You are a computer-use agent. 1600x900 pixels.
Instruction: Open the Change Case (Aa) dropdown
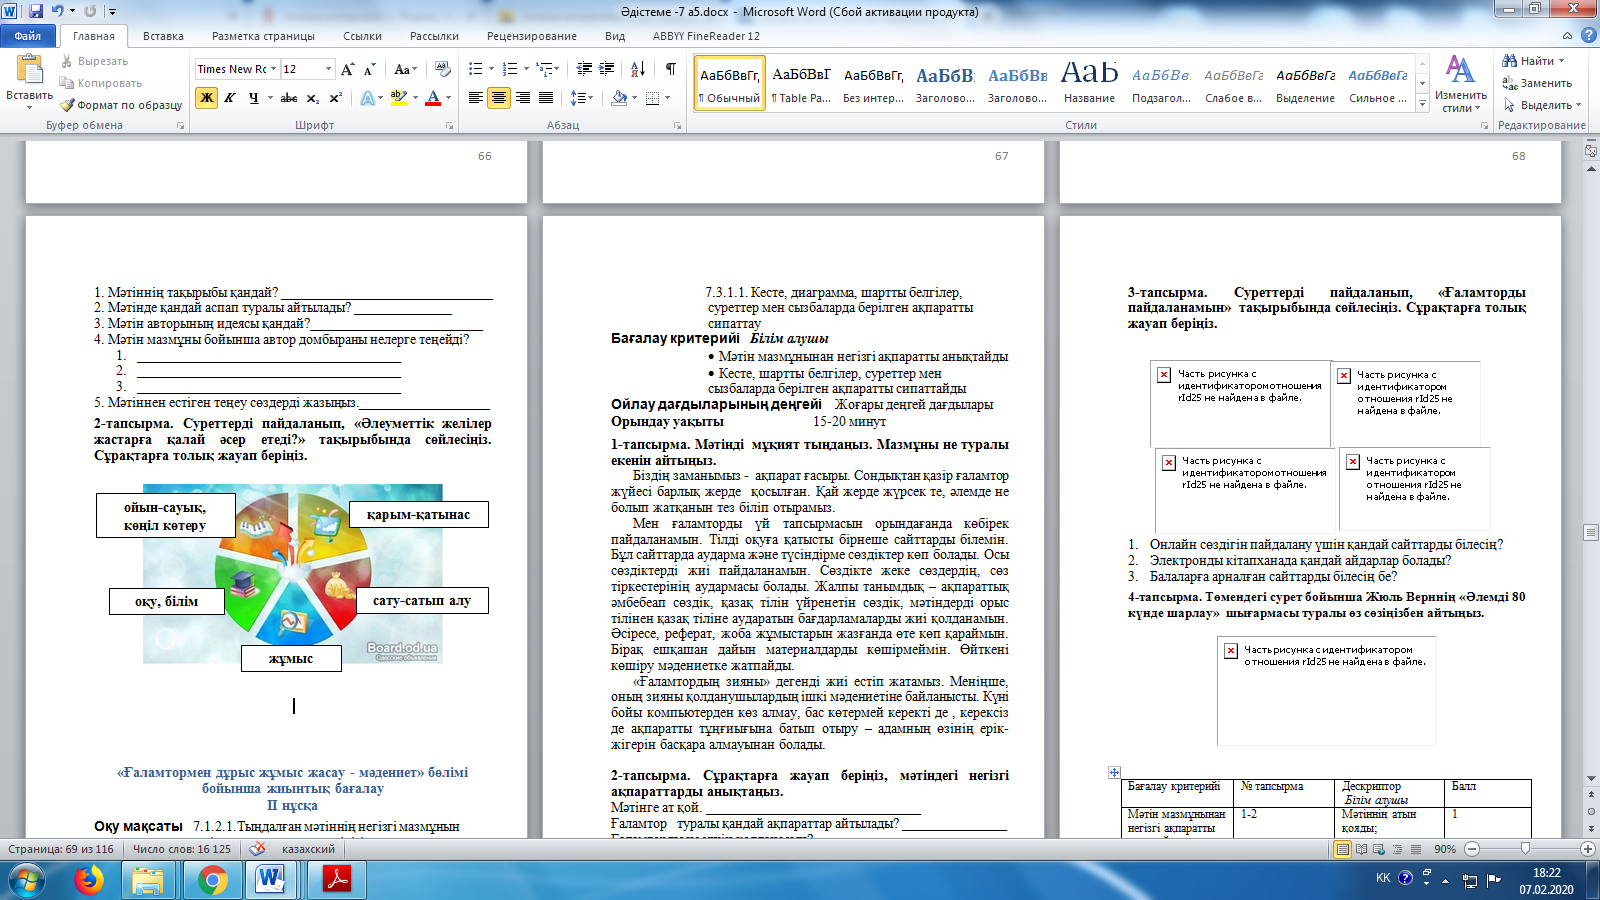pos(404,69)
